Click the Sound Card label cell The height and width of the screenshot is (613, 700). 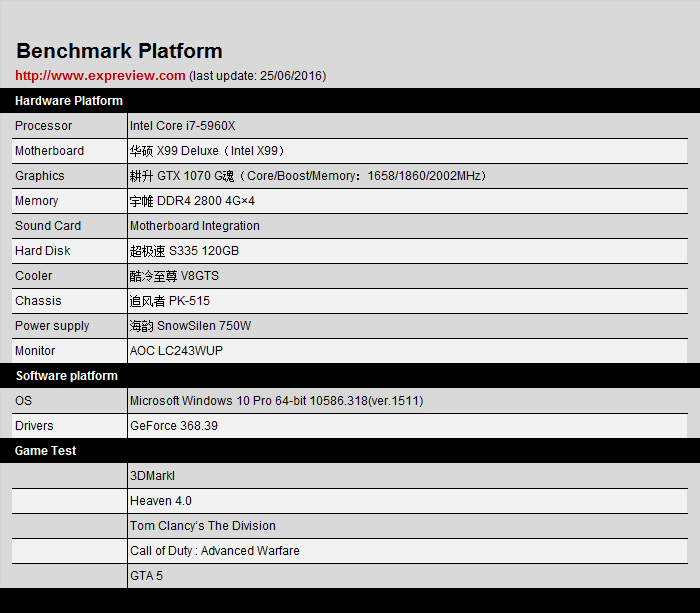coord(69,226)
